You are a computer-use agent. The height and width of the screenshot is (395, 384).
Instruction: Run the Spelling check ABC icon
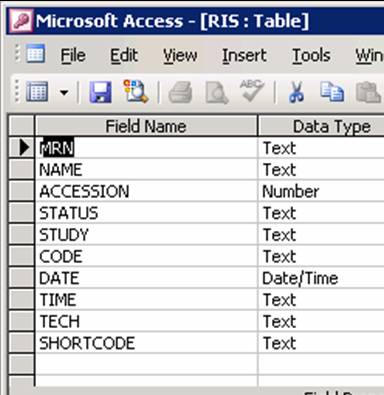(x=252, y=90)
